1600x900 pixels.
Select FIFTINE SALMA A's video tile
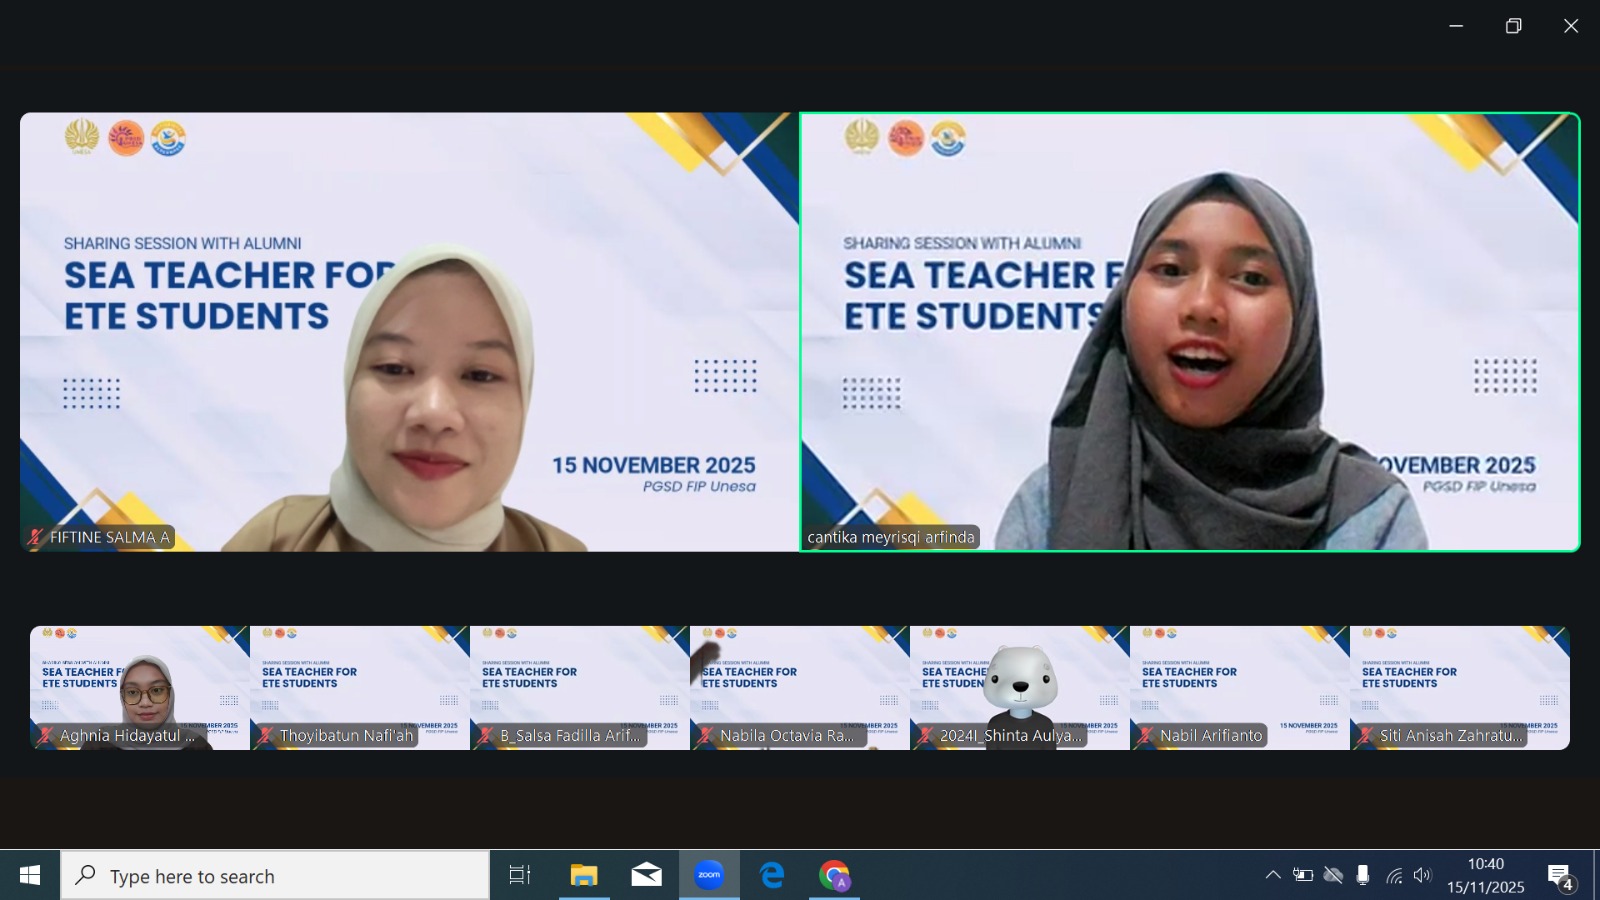409,332
